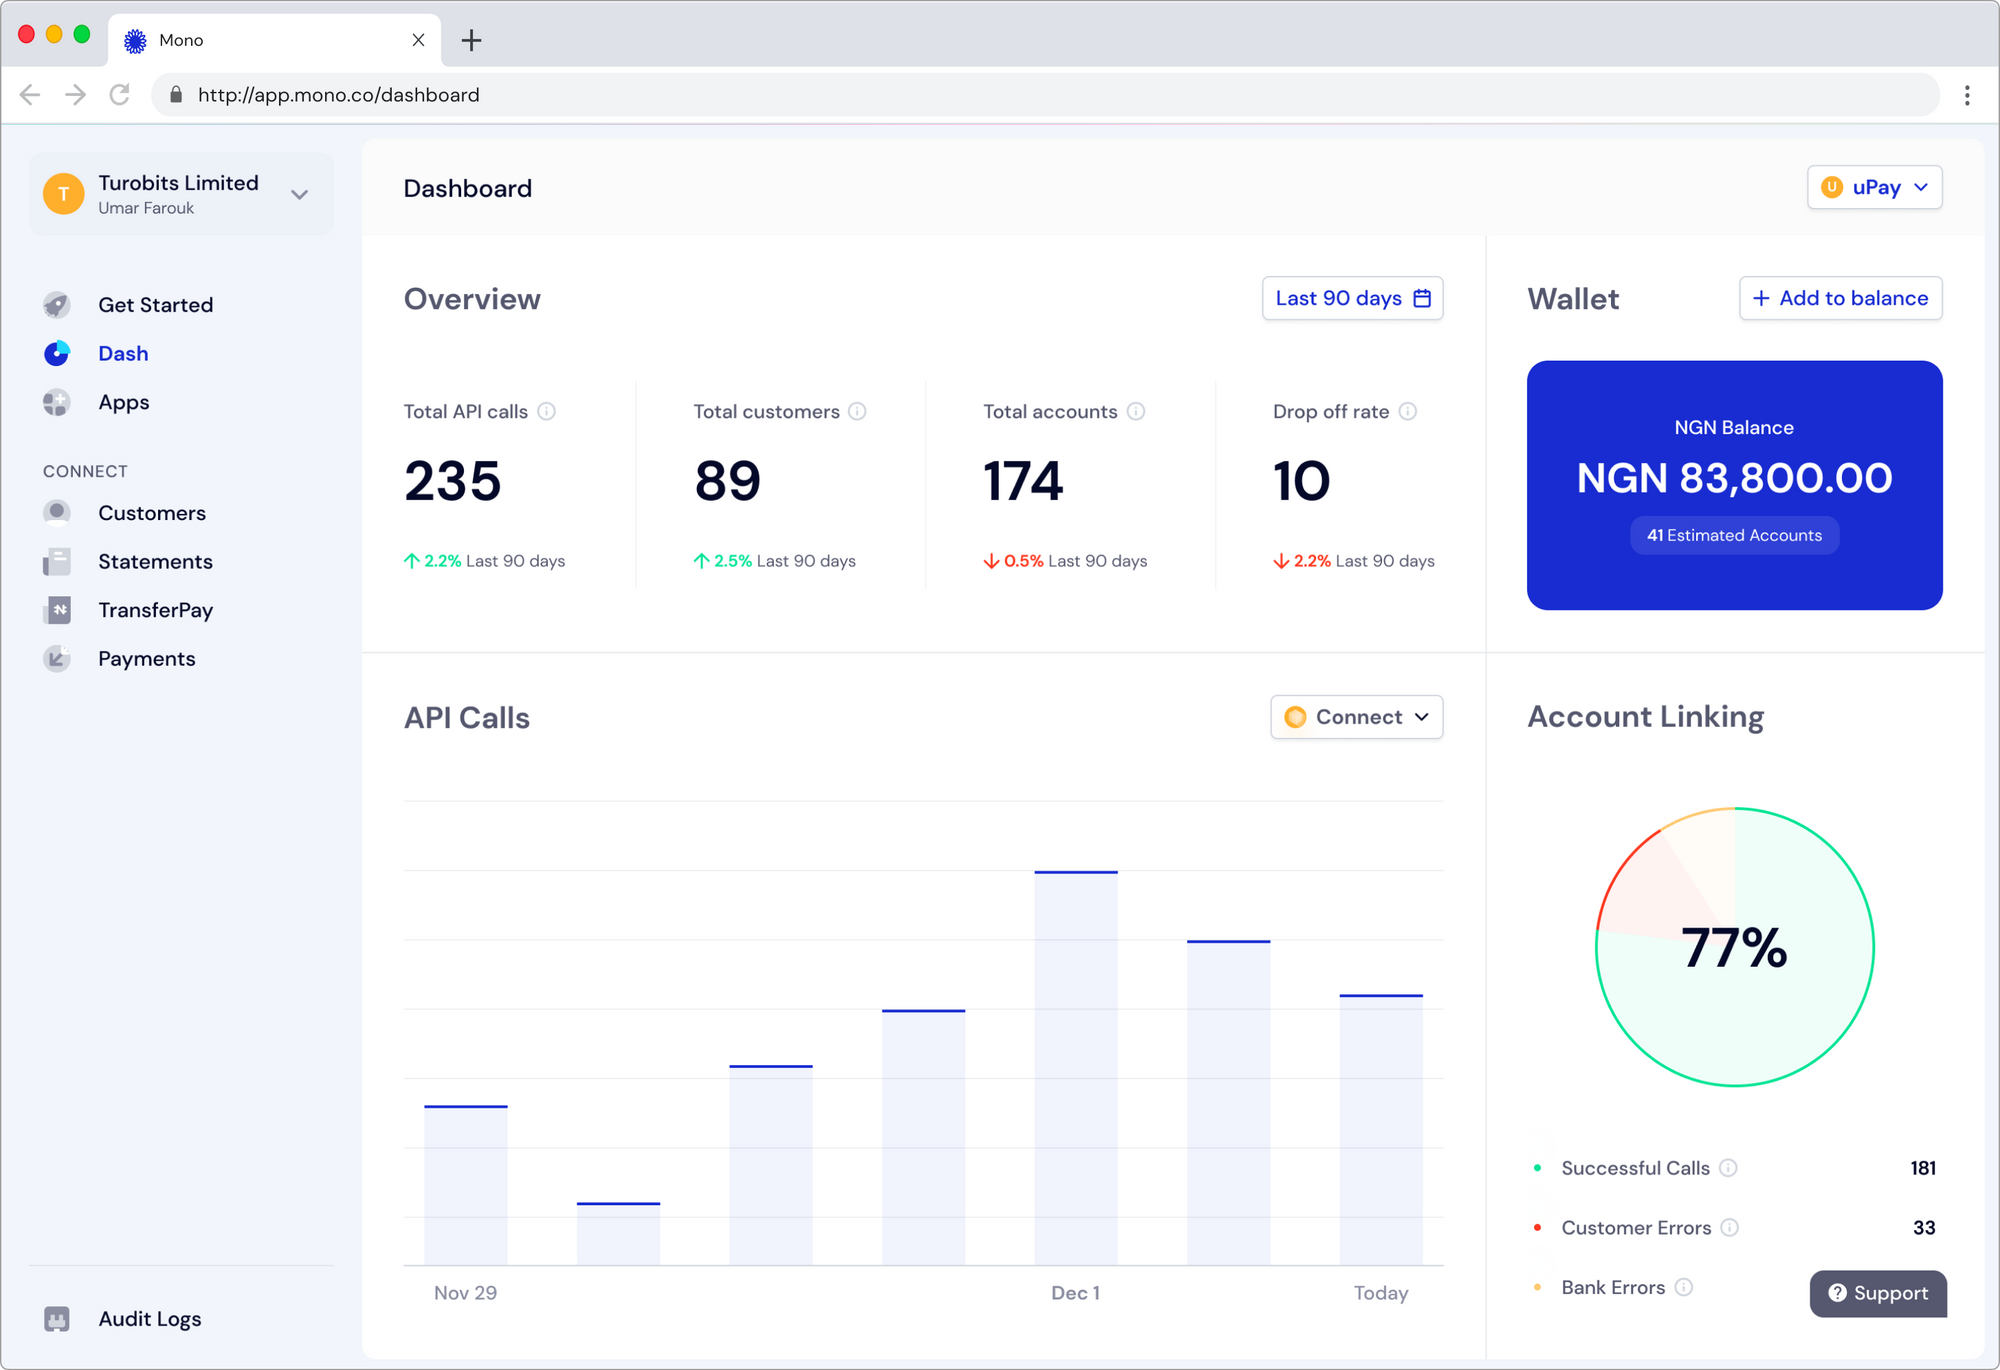Expand the Turobits Limited account switcher
2000x1370 pixels.
[x=299, y=195]
